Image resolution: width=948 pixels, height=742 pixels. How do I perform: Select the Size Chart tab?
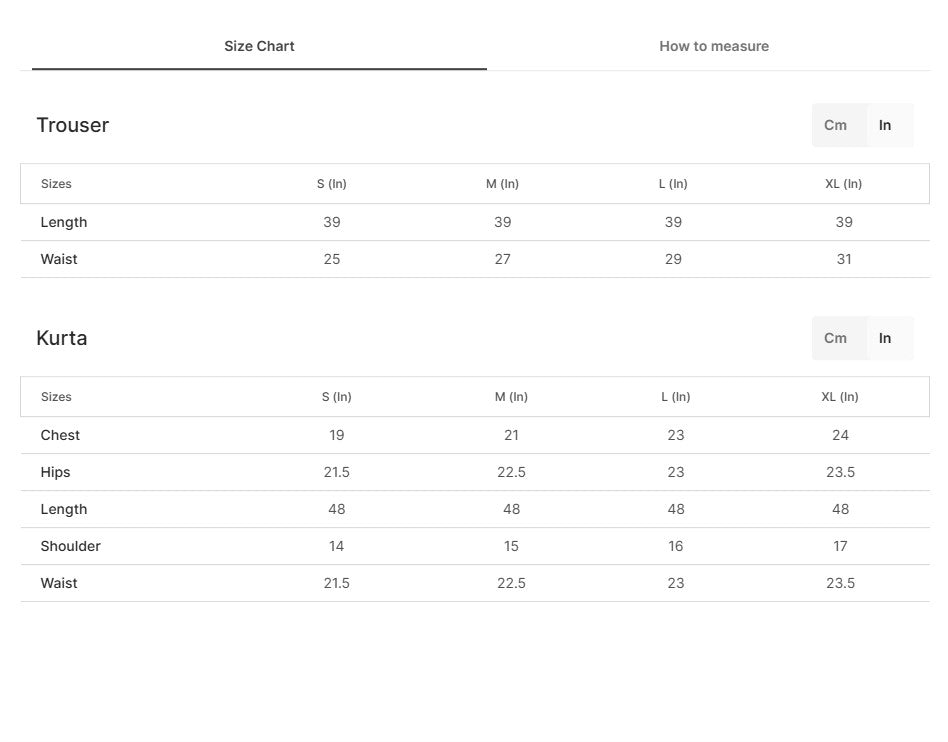coord(259,47)
